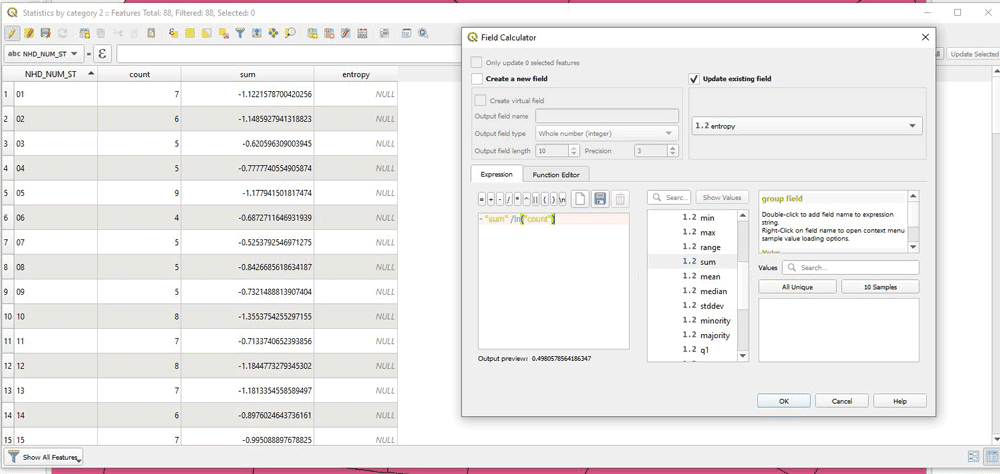Deselect all features icon
The image size is (1000, 474).
tap(223, 33)
